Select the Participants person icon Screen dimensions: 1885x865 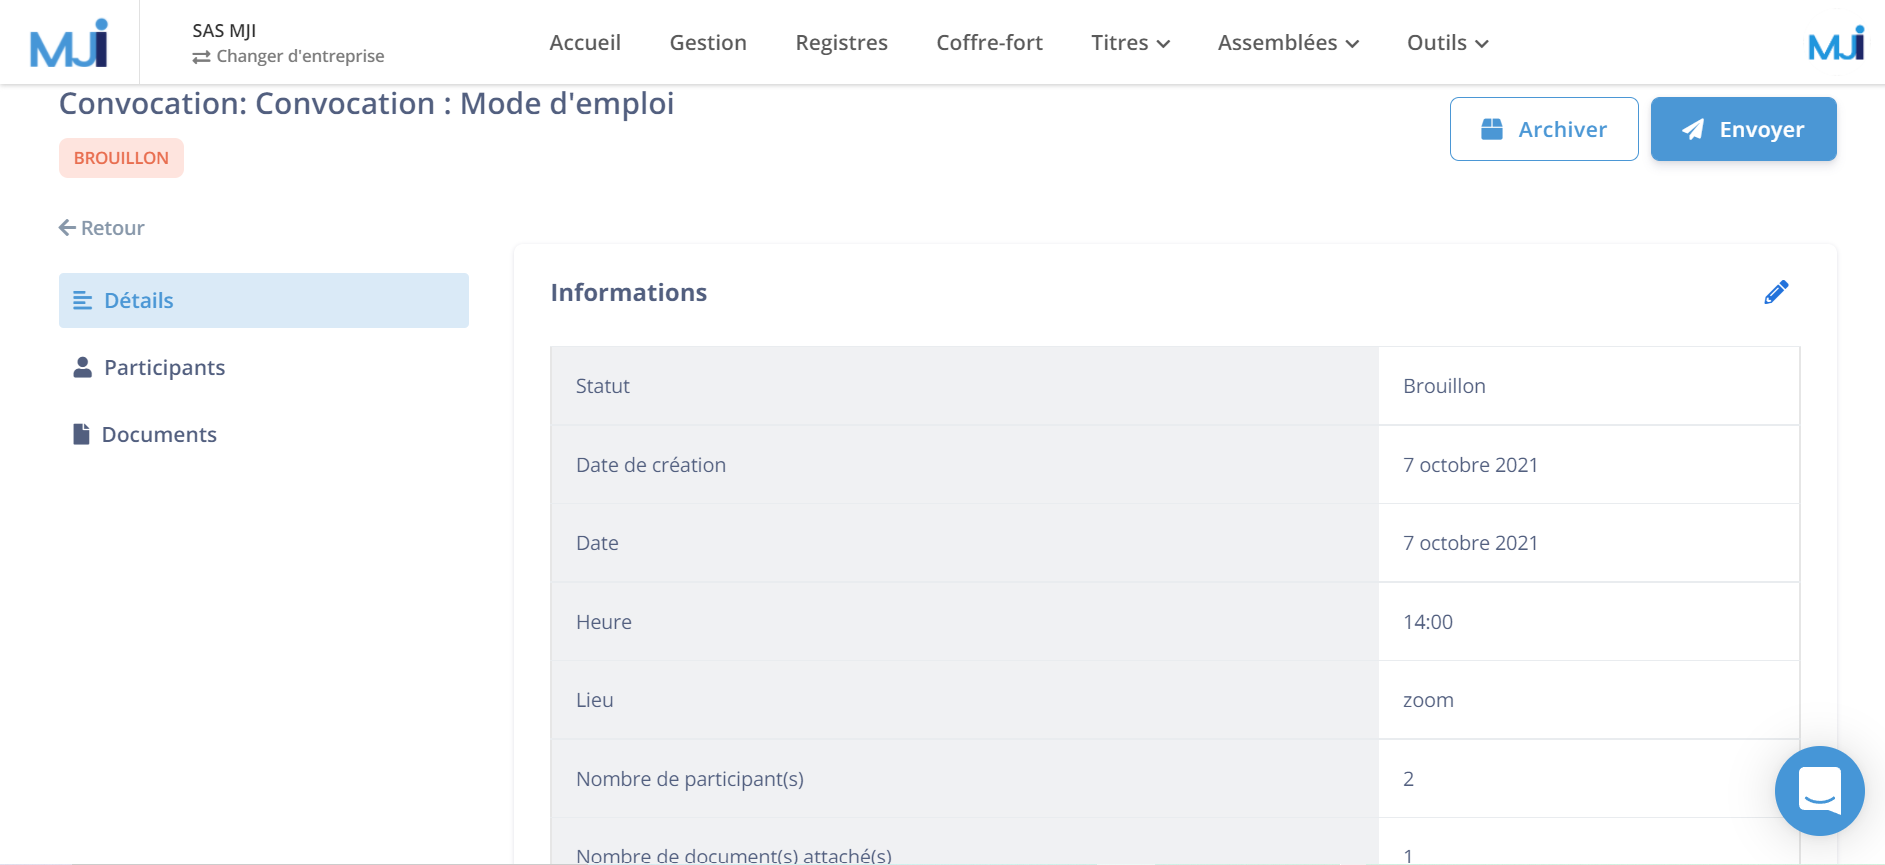click(81, 367)
